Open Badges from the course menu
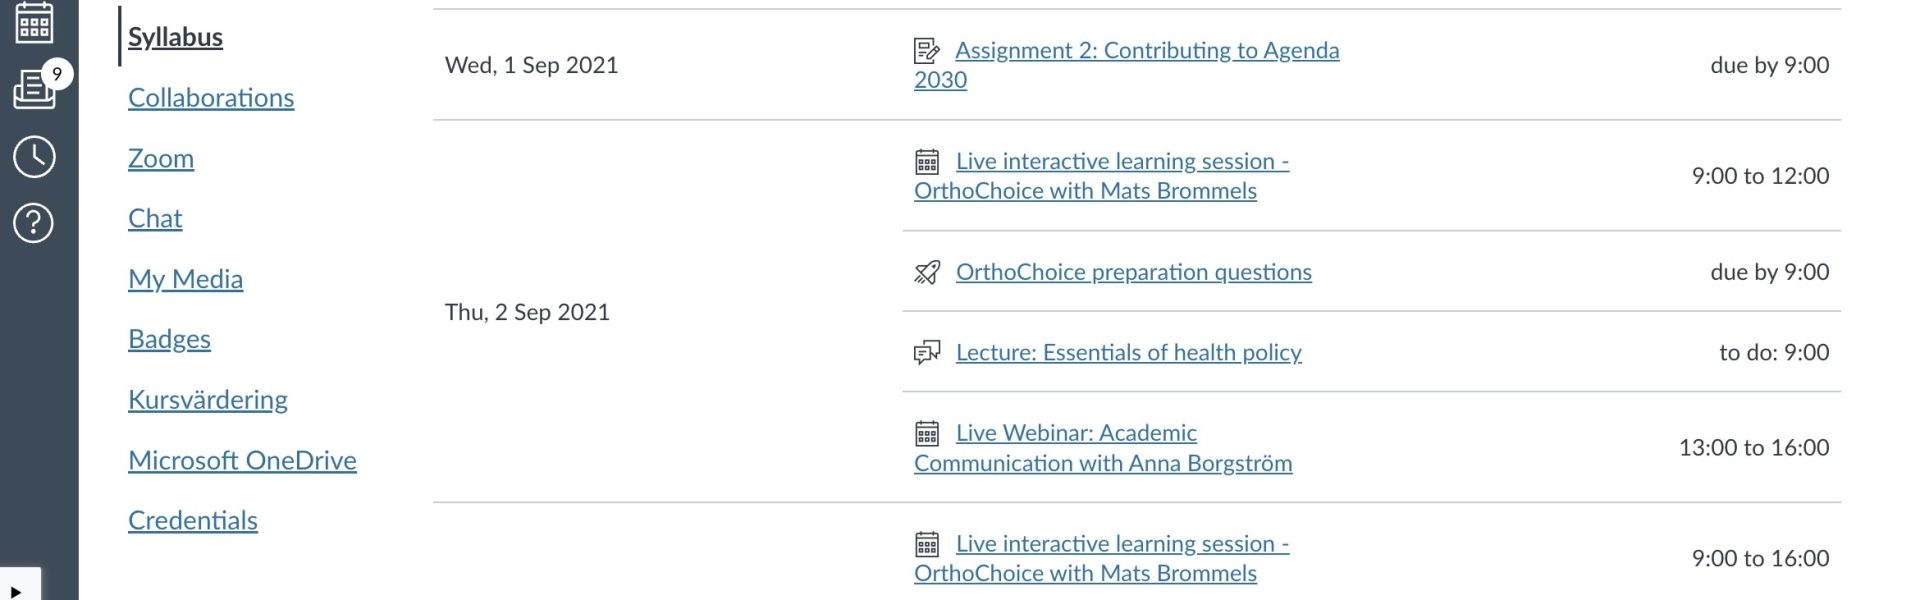The image size is (1920, 600). [x=169, y=339]
